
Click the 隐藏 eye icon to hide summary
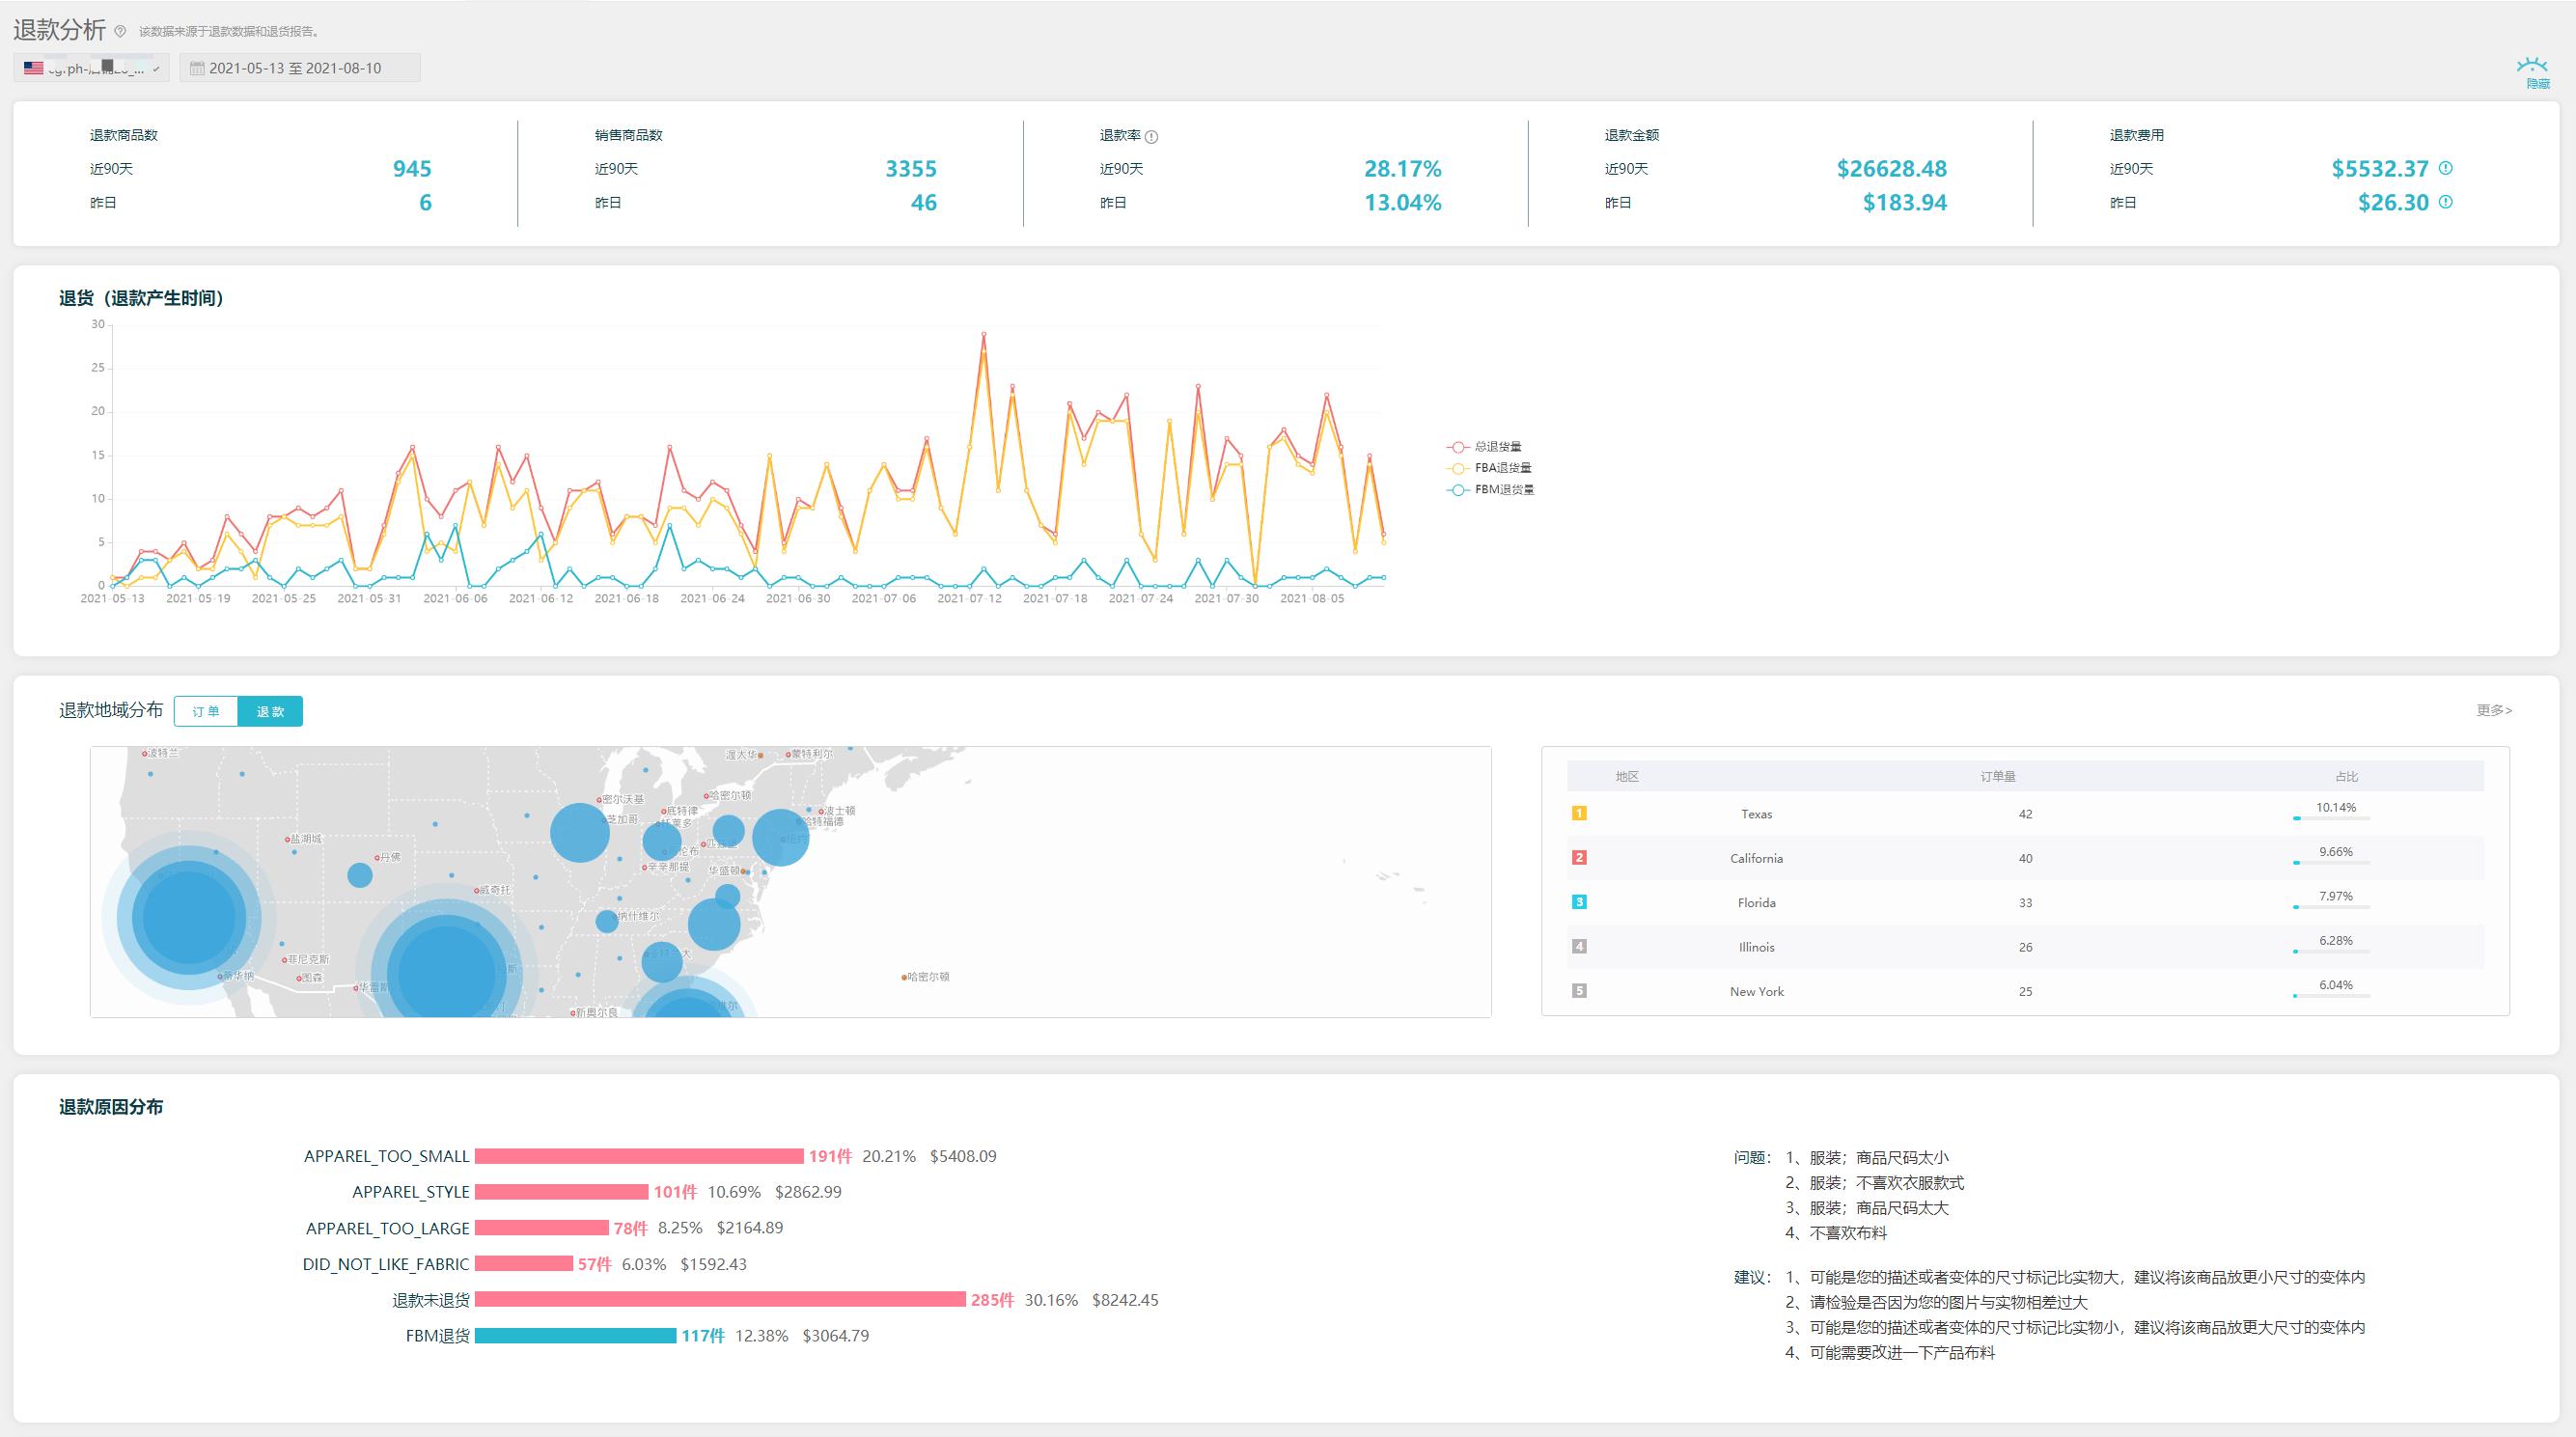click(2531, 68)
